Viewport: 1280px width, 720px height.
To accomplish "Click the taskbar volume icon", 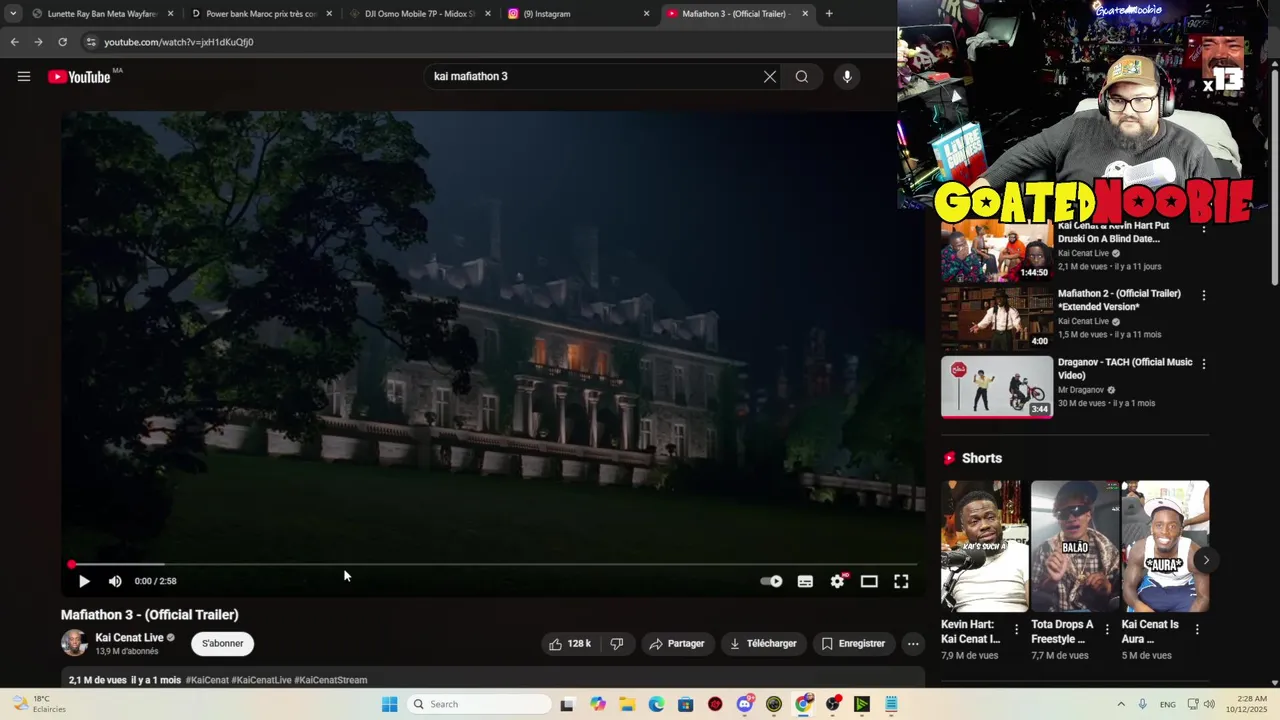I will (1208, 704).
